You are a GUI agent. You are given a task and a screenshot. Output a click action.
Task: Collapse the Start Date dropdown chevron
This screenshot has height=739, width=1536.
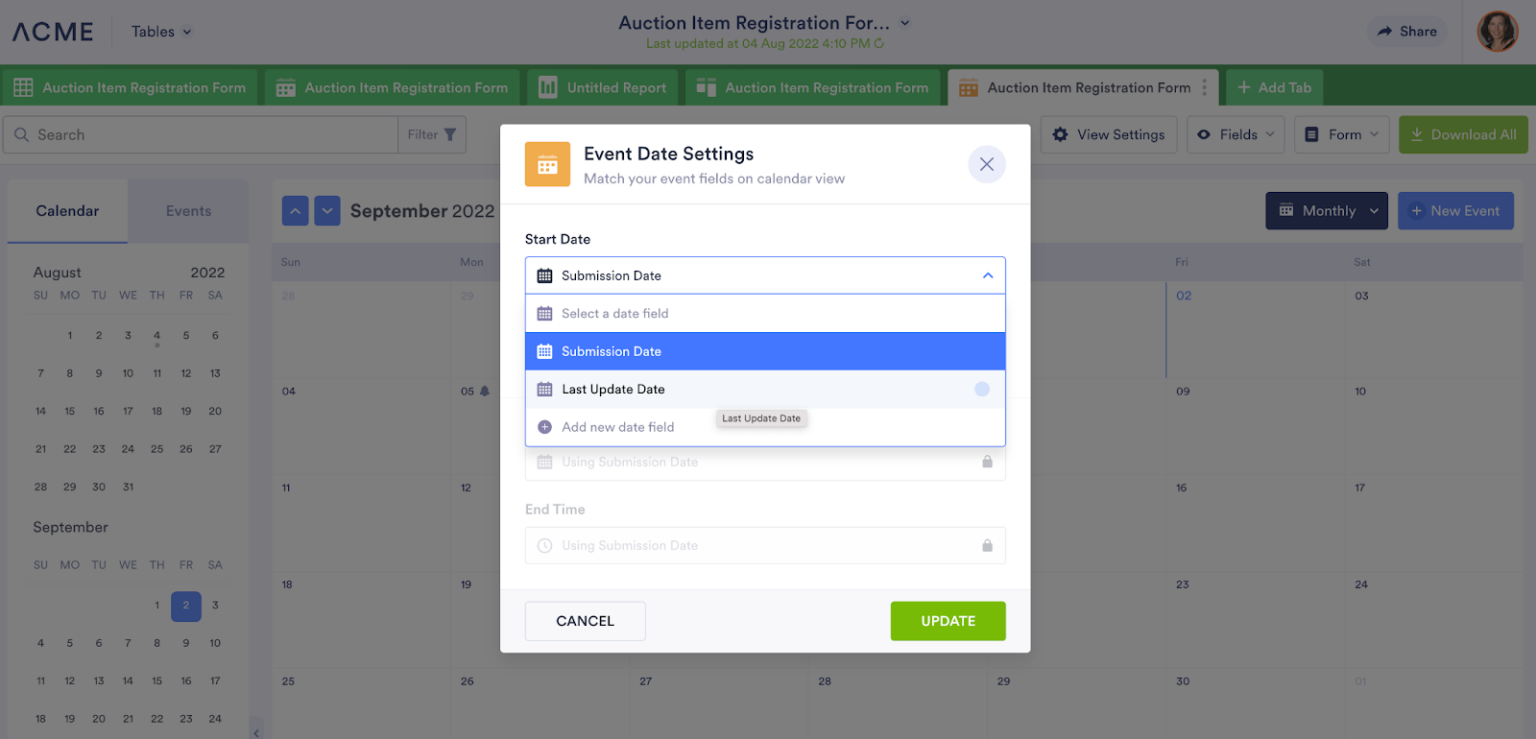click(x=987, y=275)
